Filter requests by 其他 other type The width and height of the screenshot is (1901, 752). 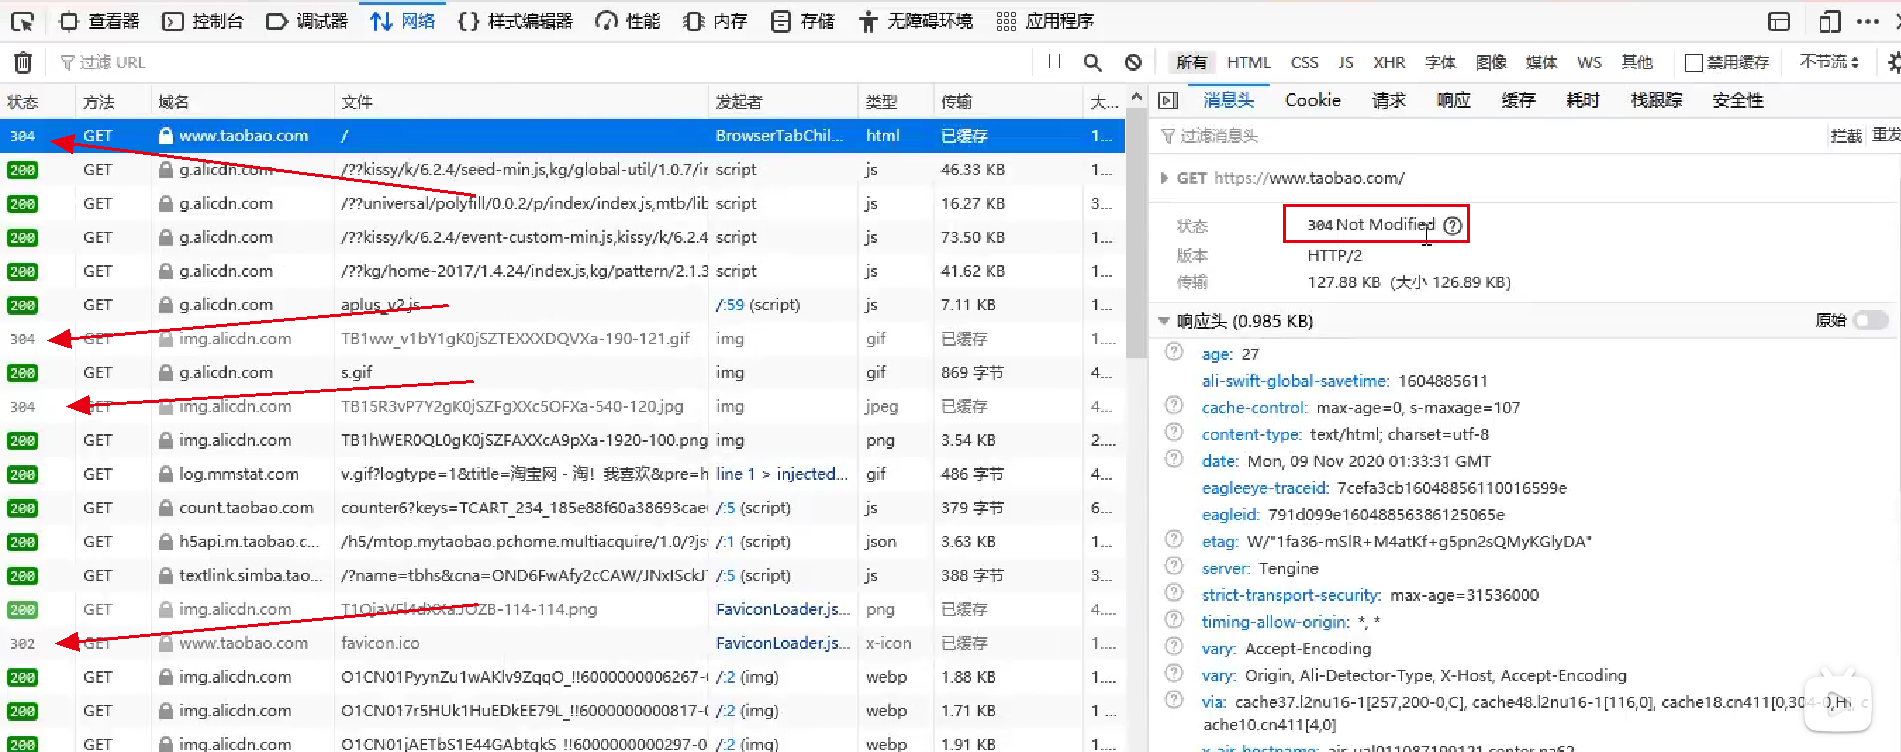[x=1637, y=62]
